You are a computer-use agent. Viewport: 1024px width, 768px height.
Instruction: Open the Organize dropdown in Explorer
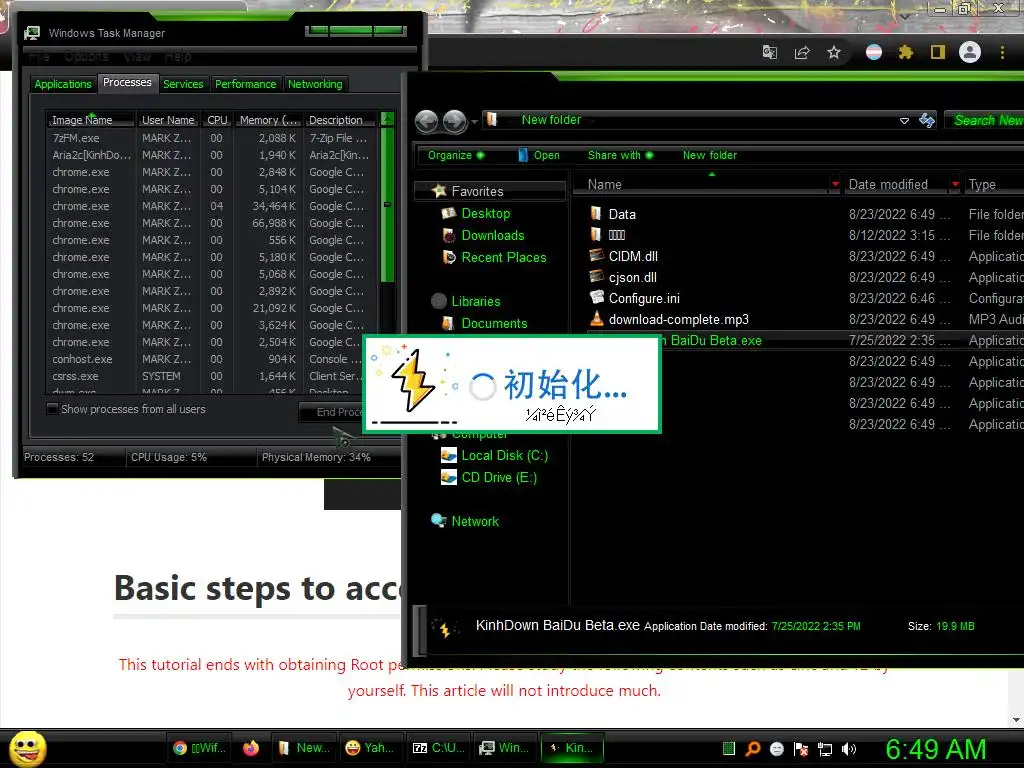pos(456,155)
